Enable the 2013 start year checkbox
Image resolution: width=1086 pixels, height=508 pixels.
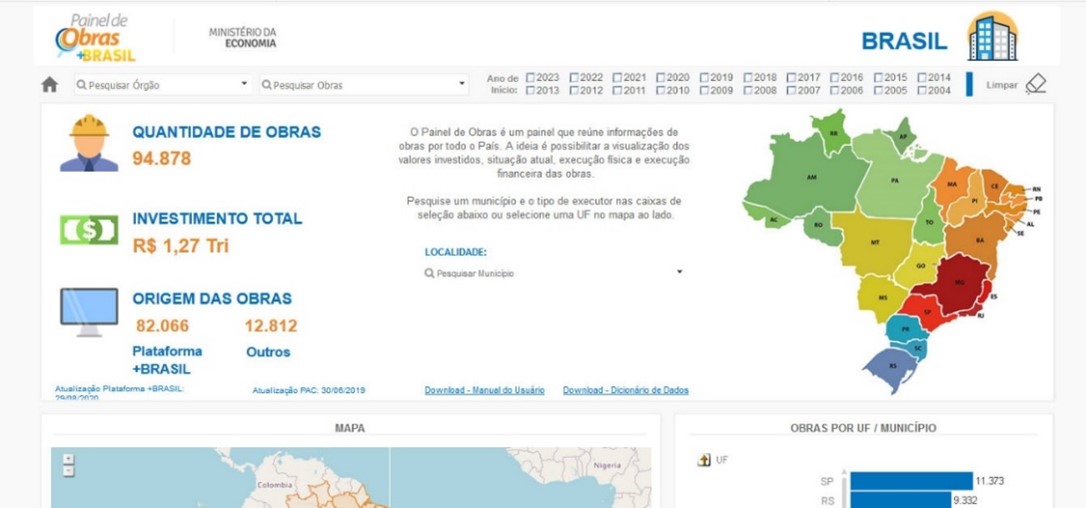click(x=531, y=90)
